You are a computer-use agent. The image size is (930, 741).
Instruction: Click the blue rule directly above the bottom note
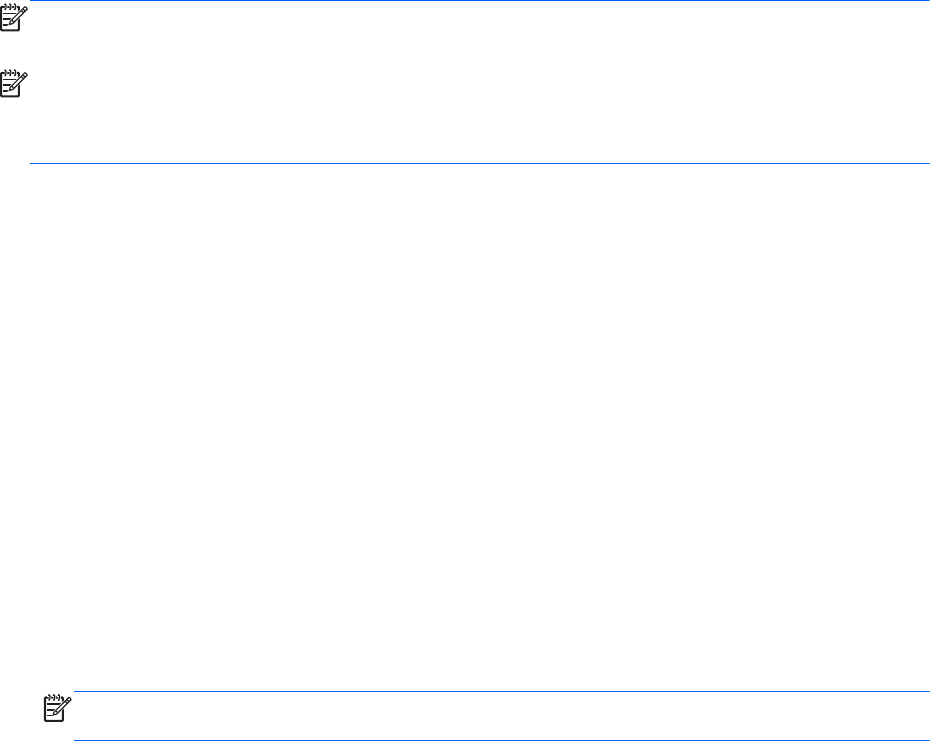pos(500,691)
